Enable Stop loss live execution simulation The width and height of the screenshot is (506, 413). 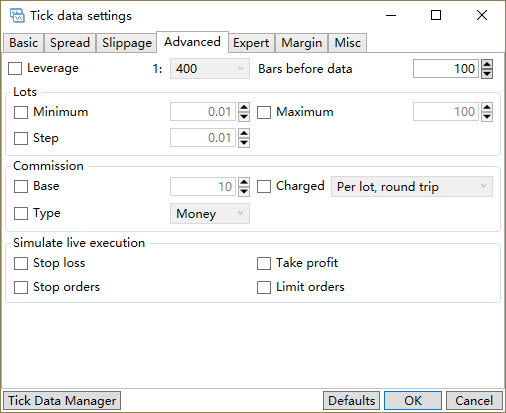21,263
